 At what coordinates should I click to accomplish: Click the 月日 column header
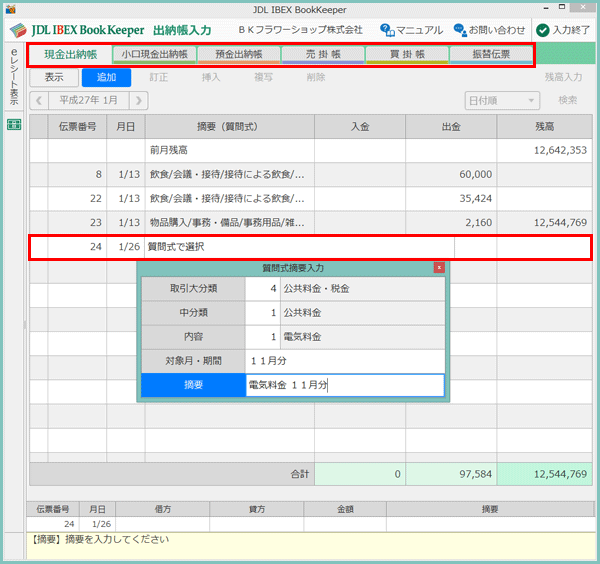tap(126, 127)
